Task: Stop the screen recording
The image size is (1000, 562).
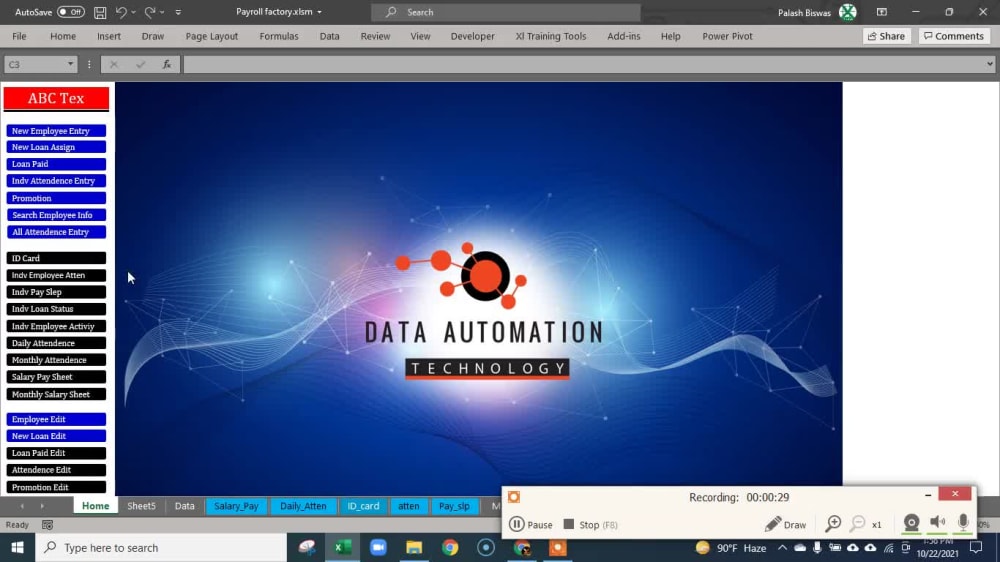Action: 591,524
